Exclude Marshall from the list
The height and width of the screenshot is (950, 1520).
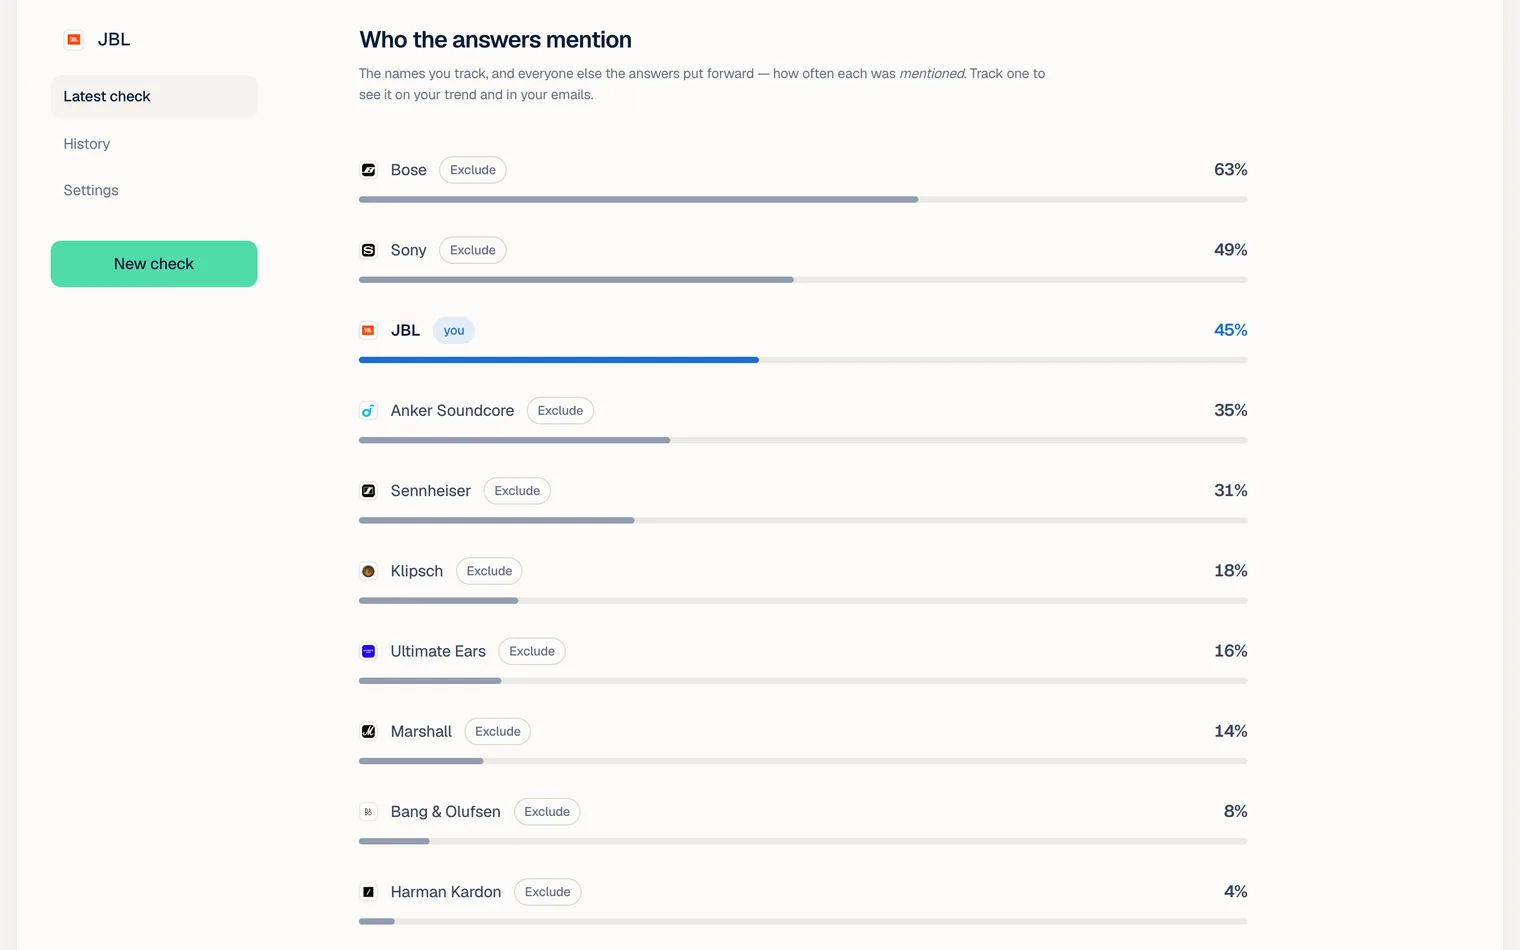[498, 732]
